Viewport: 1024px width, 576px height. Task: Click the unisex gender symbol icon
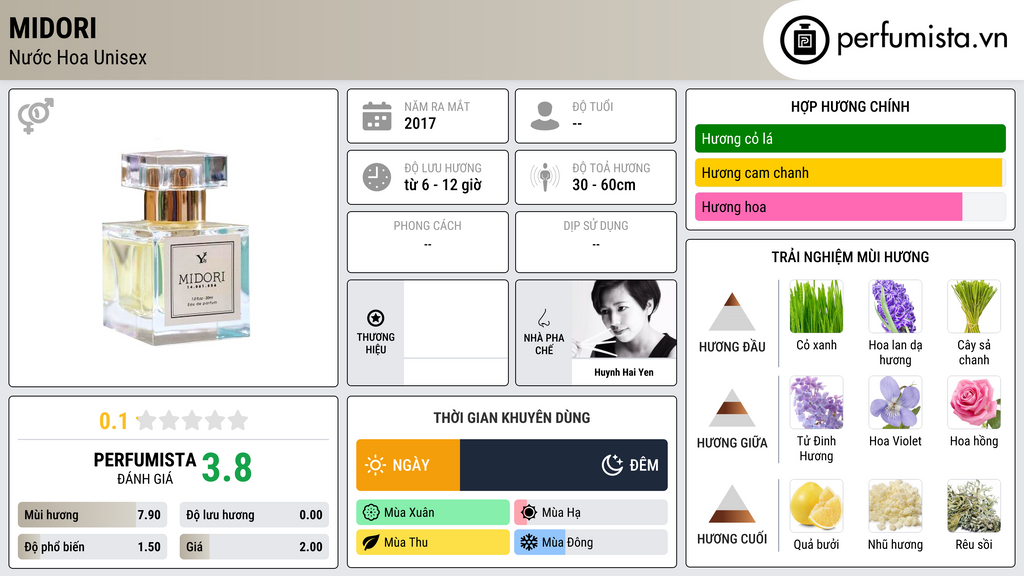click(35, 116)
